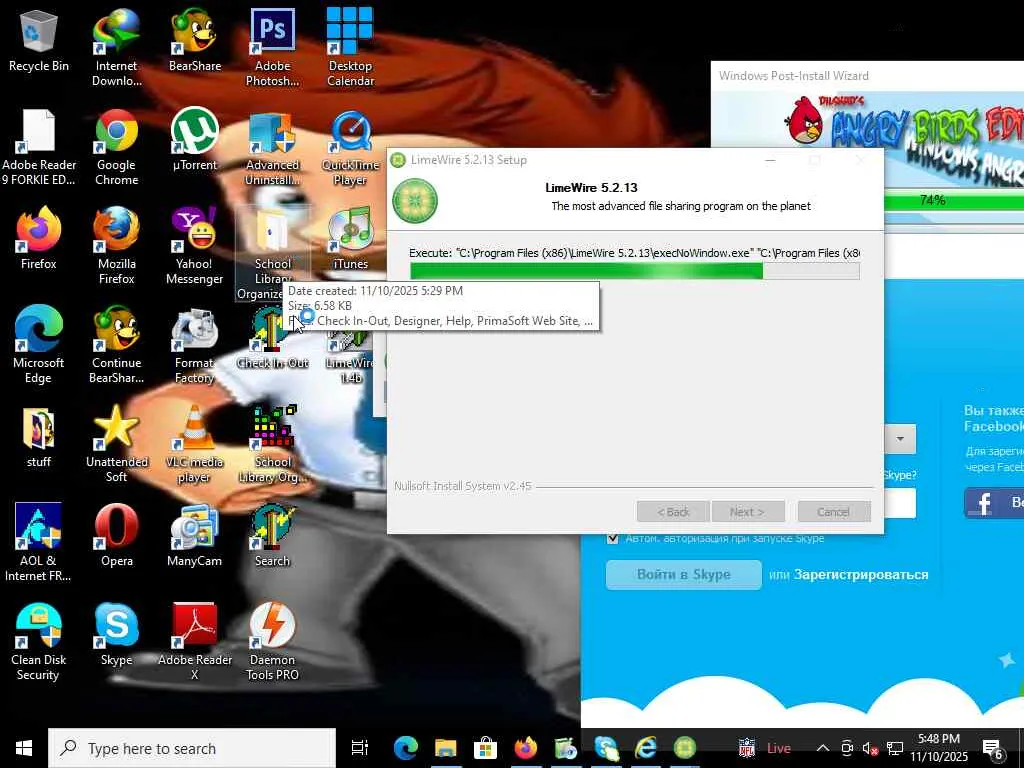Show hidden system tray icons chevron

[823, 748]
